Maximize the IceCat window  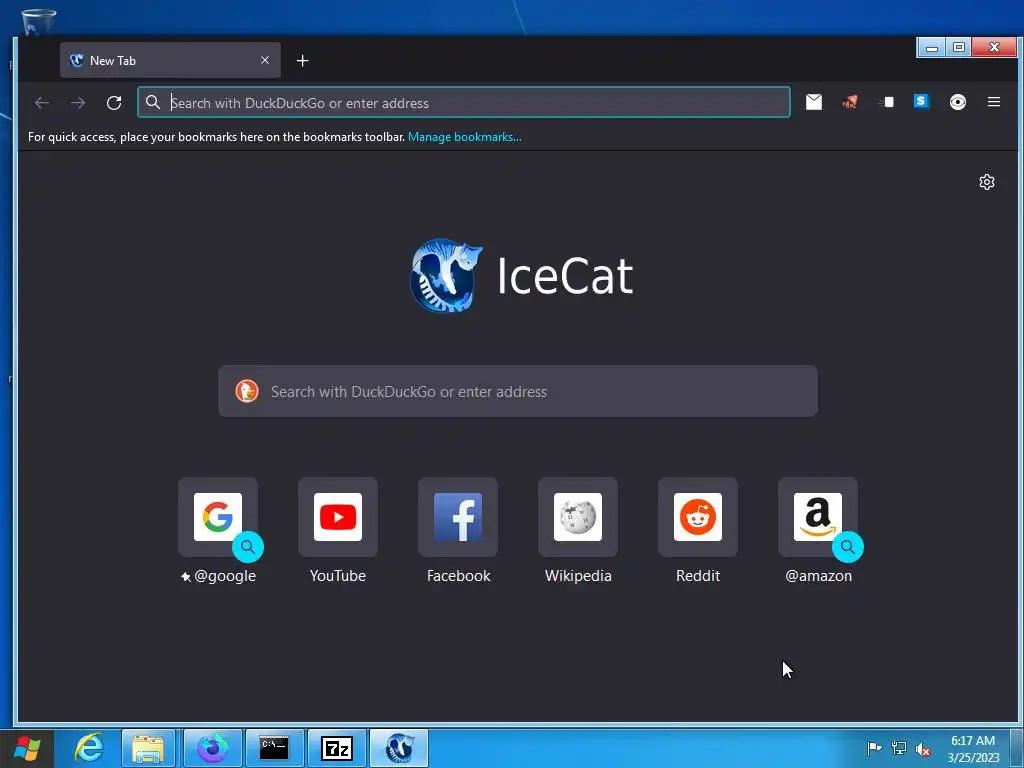(959, 48)
